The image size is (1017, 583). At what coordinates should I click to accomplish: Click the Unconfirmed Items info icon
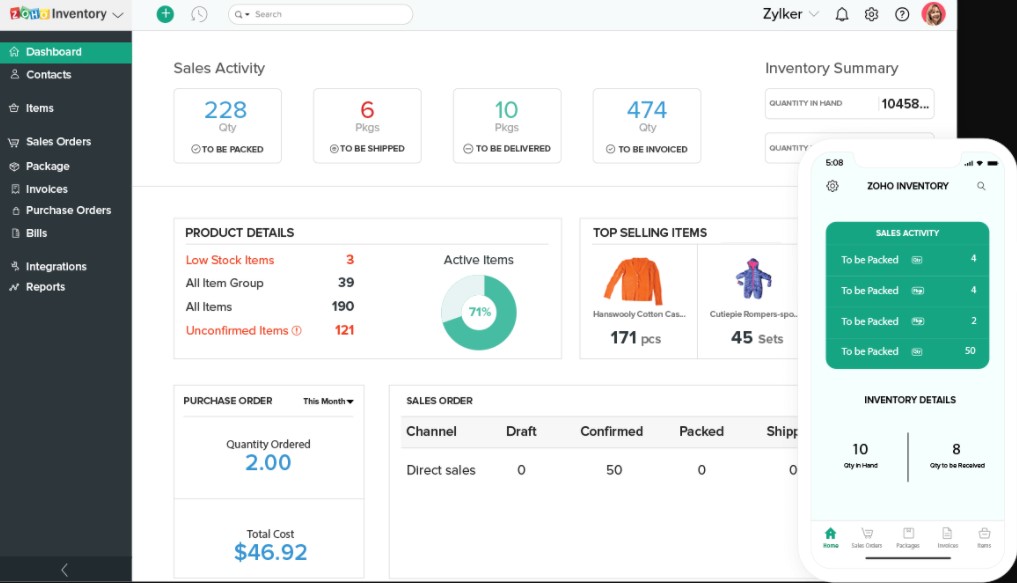tap(296, 331)
